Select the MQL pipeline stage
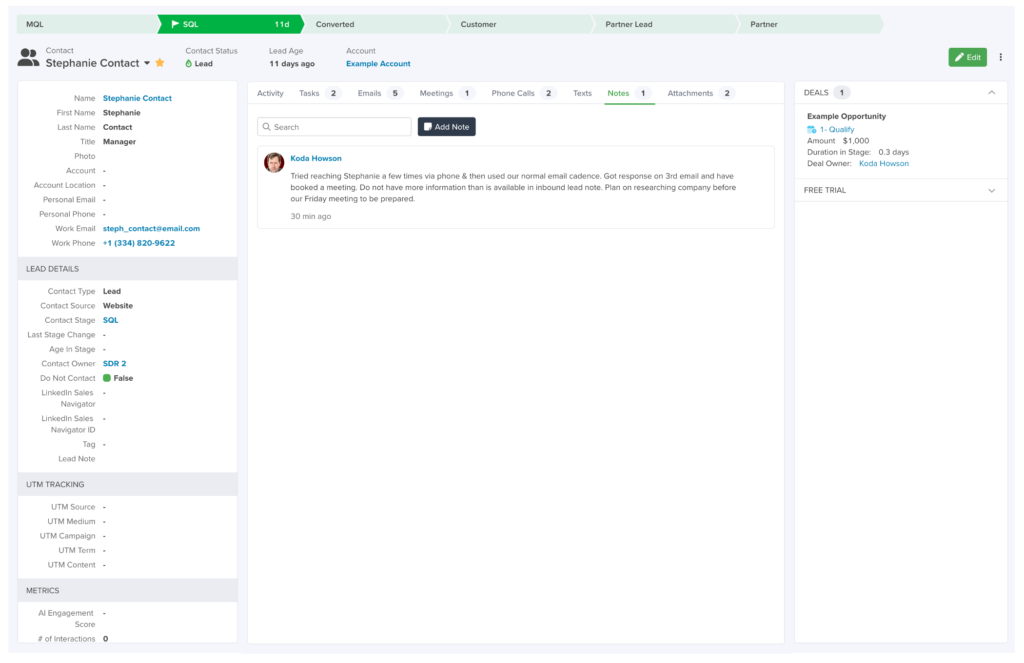 tap(87, 24)
